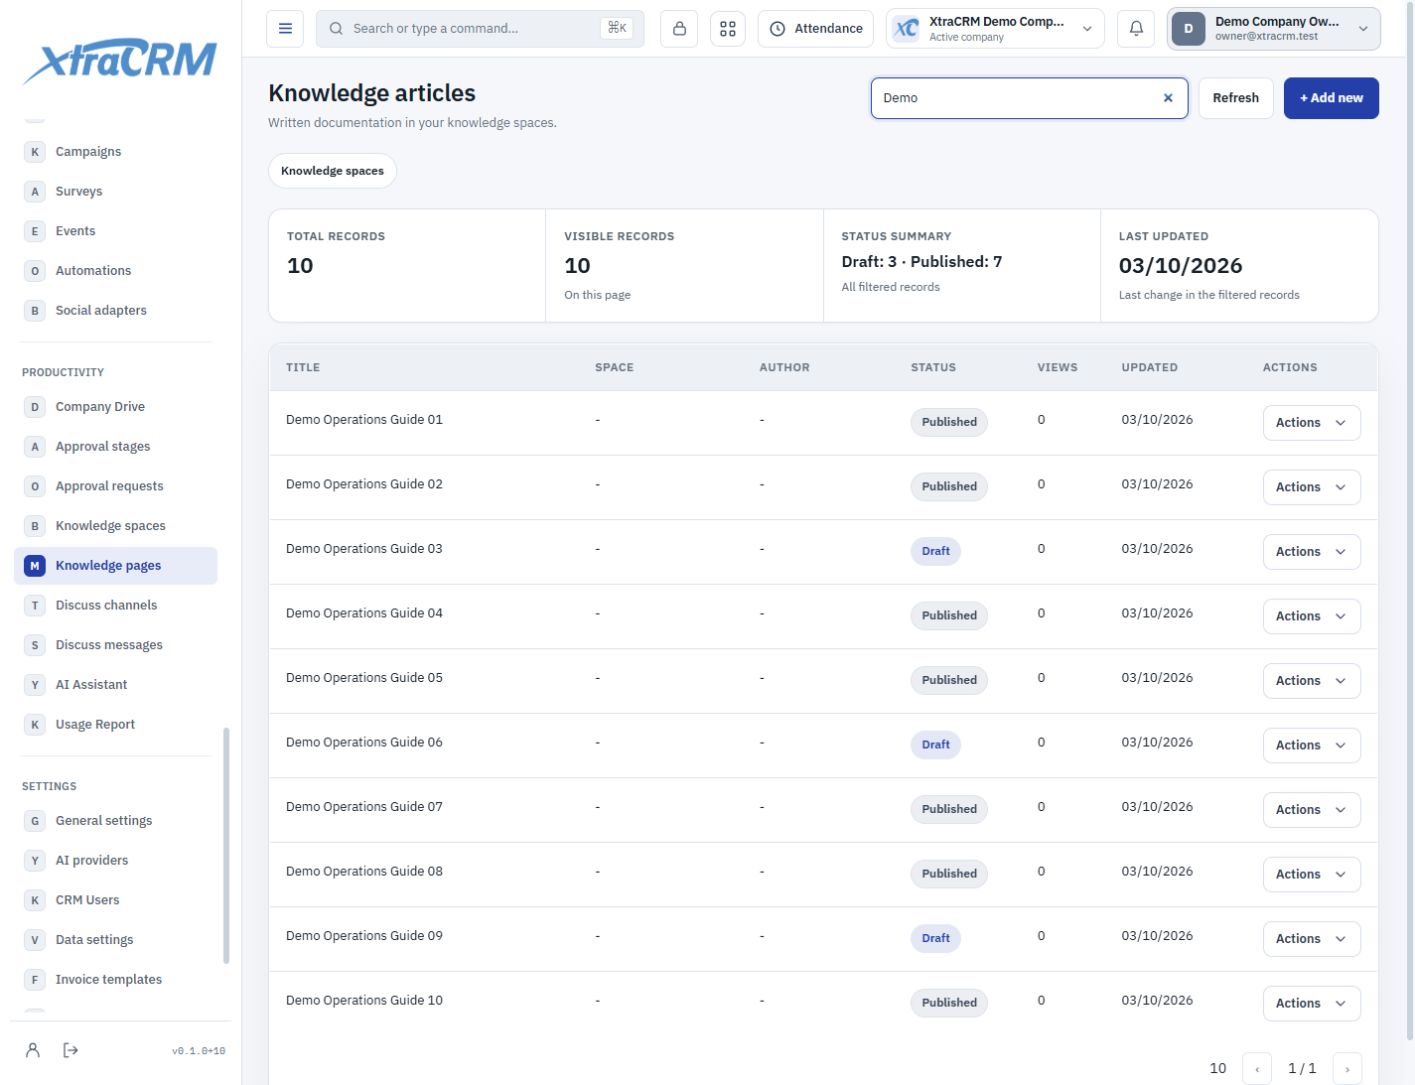1415x1085 pixels.
Task: Open Invoice templates in the sidebar
Action: (116, 980)
